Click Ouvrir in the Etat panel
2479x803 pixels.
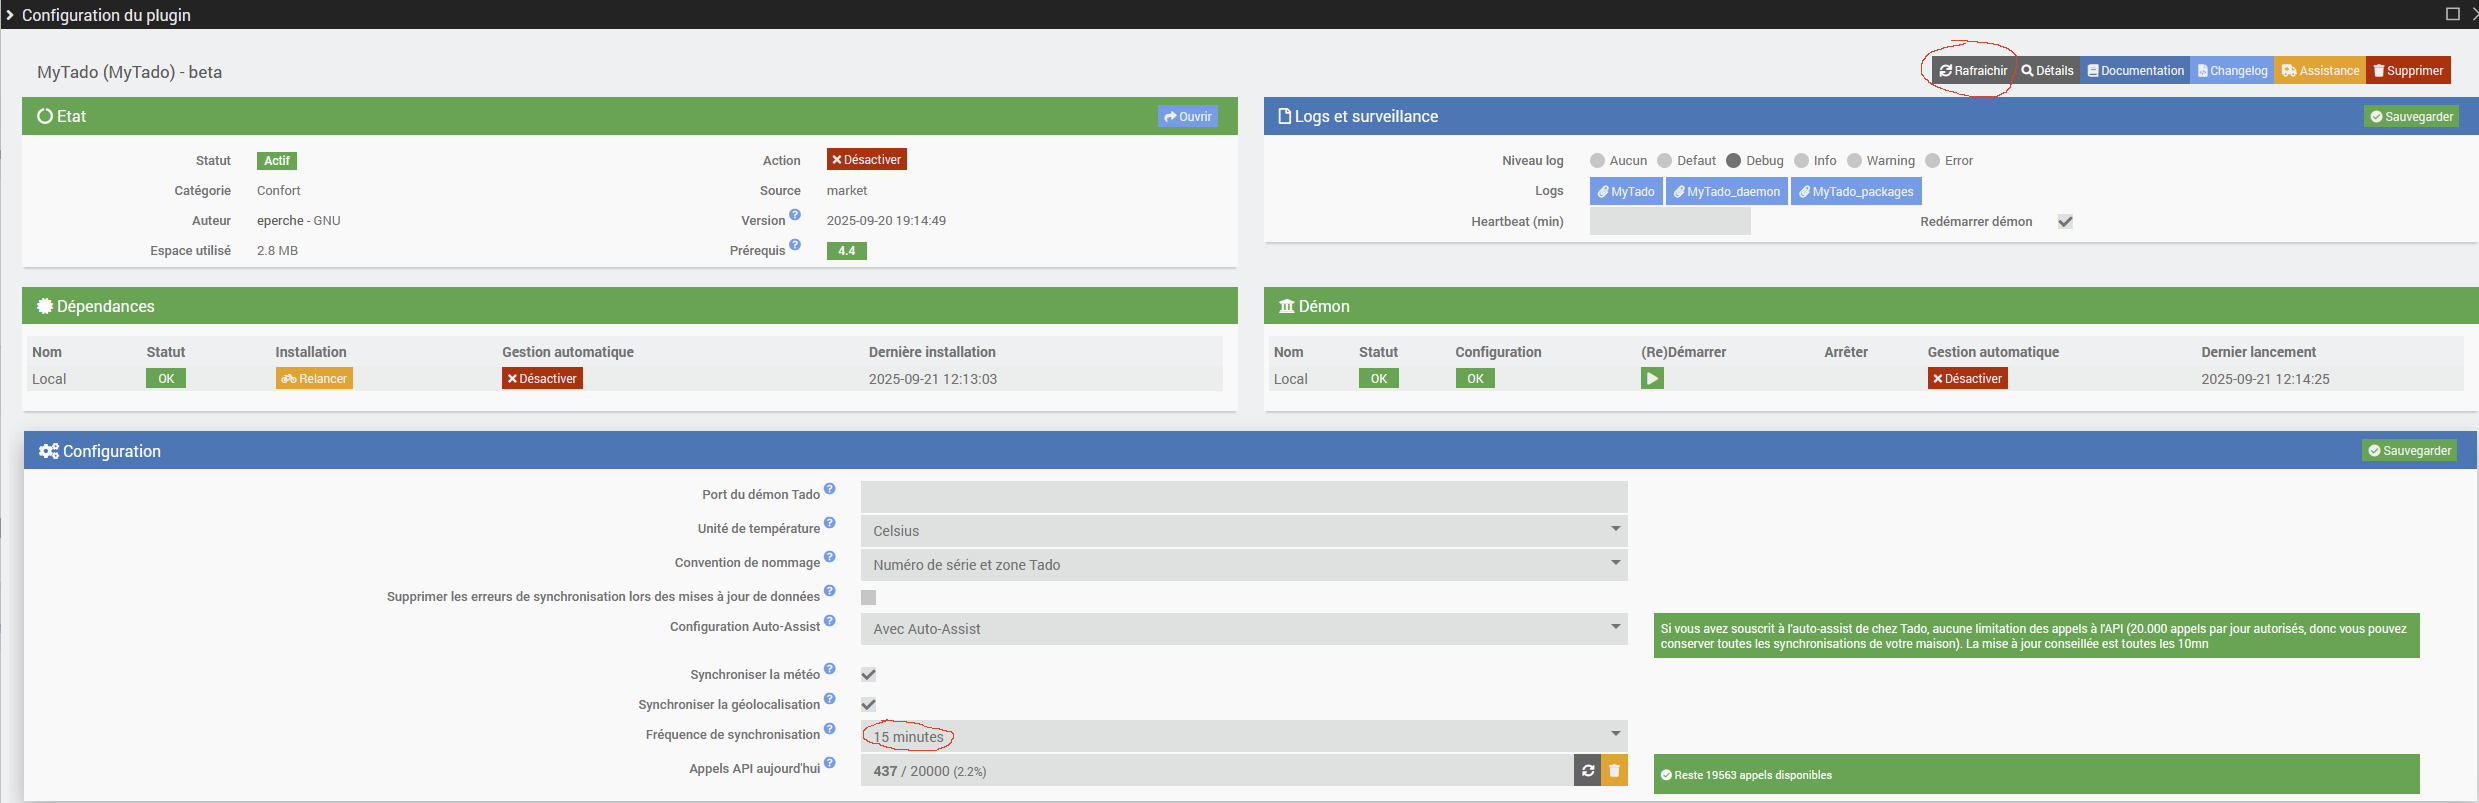pyautogui.click(x=1188, y=117)
